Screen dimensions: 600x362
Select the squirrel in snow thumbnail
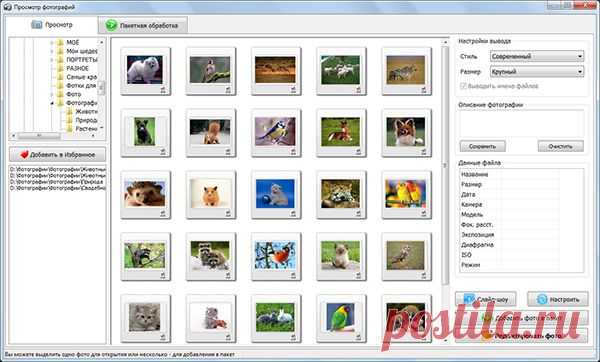tap(210, 132)
